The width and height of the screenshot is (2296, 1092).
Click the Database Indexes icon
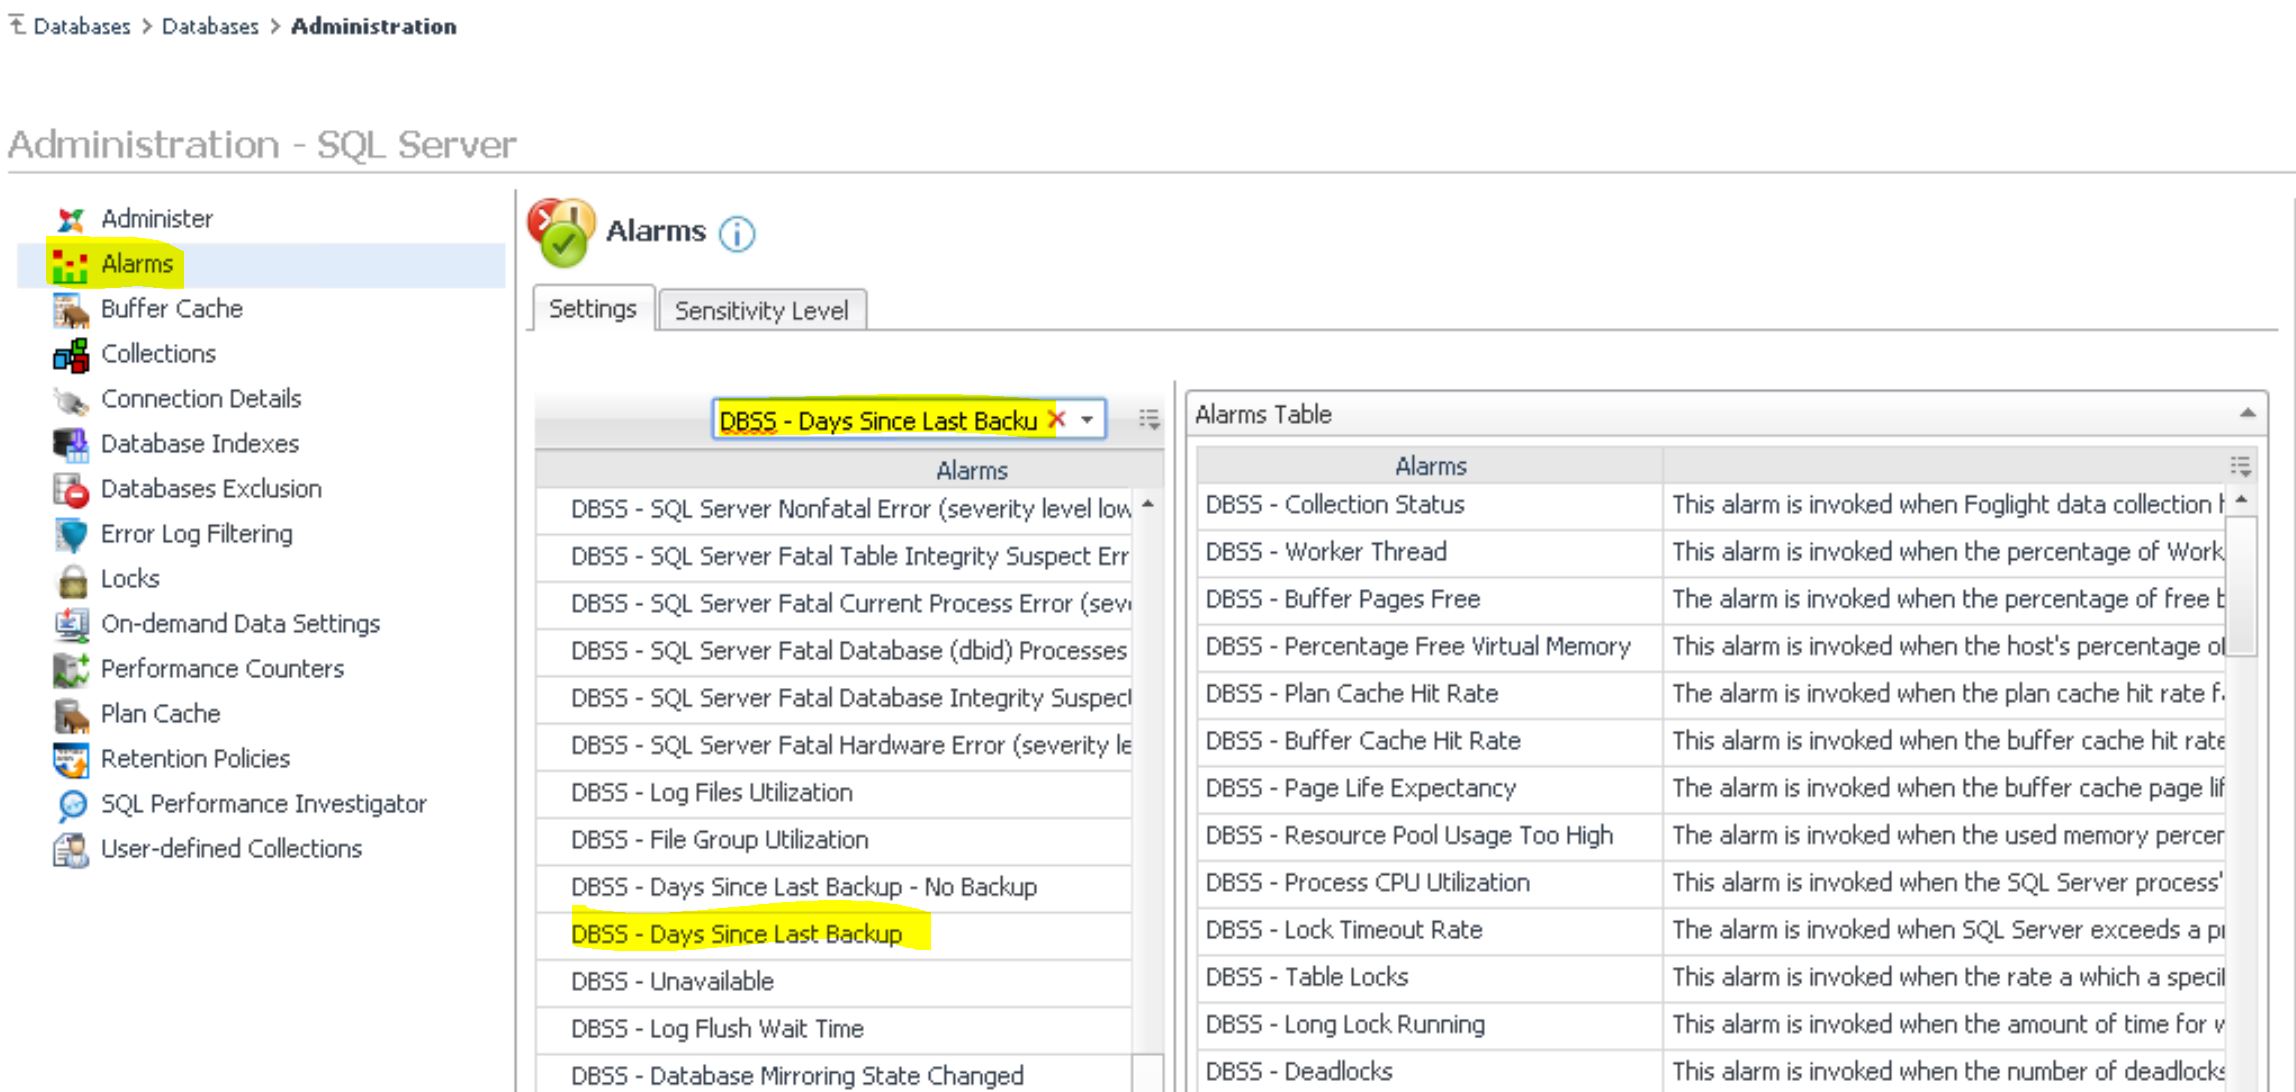click(71, 444)
